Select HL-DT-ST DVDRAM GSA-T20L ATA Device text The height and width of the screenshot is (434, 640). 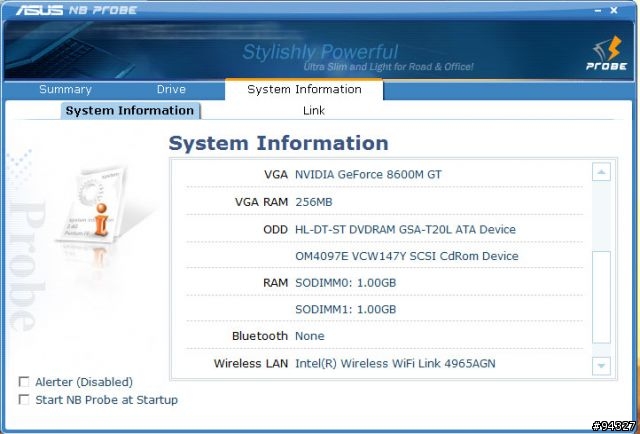[405, 229]
